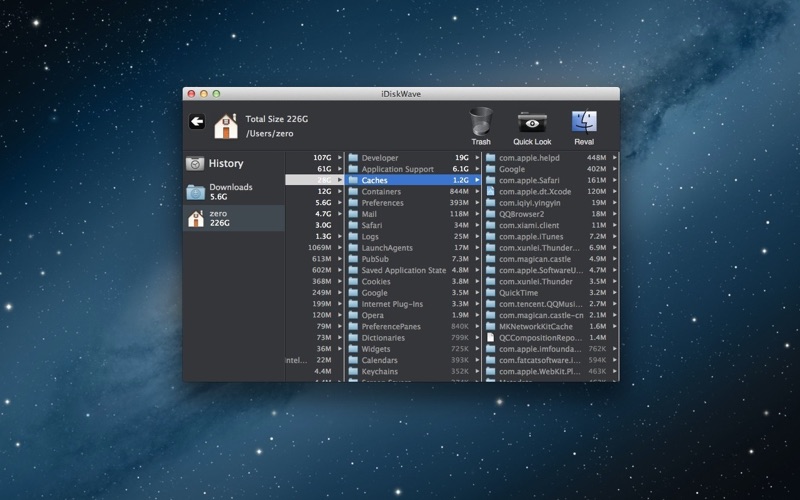Expand arrow next to 107G row
Image resolution: width=800 pixels, height=500 pixels.
pos(340,158)
